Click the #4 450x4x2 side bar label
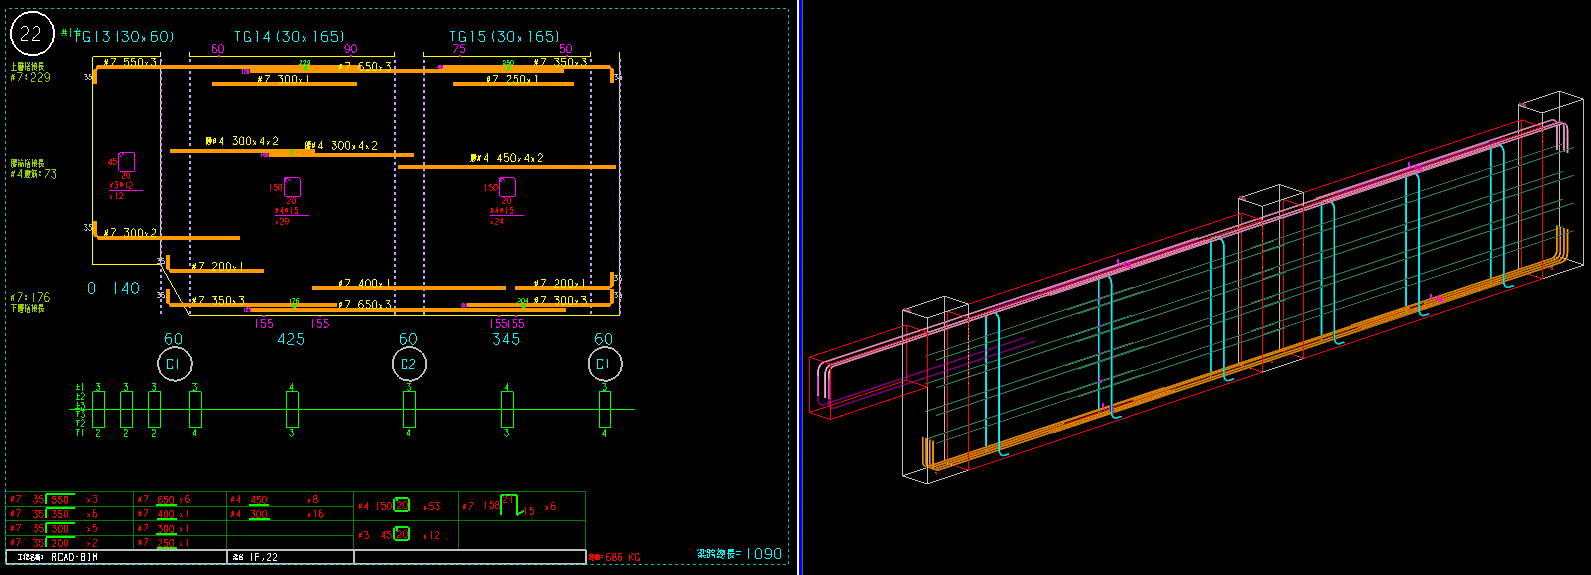The height and width of the screenshot is (575, 1591). [506, 158]
